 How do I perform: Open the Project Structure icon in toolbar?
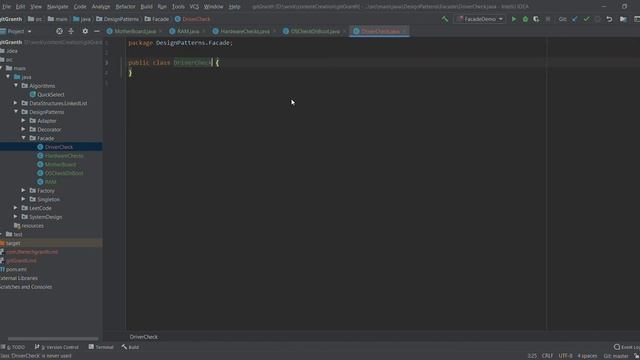(x=623, y=19)
